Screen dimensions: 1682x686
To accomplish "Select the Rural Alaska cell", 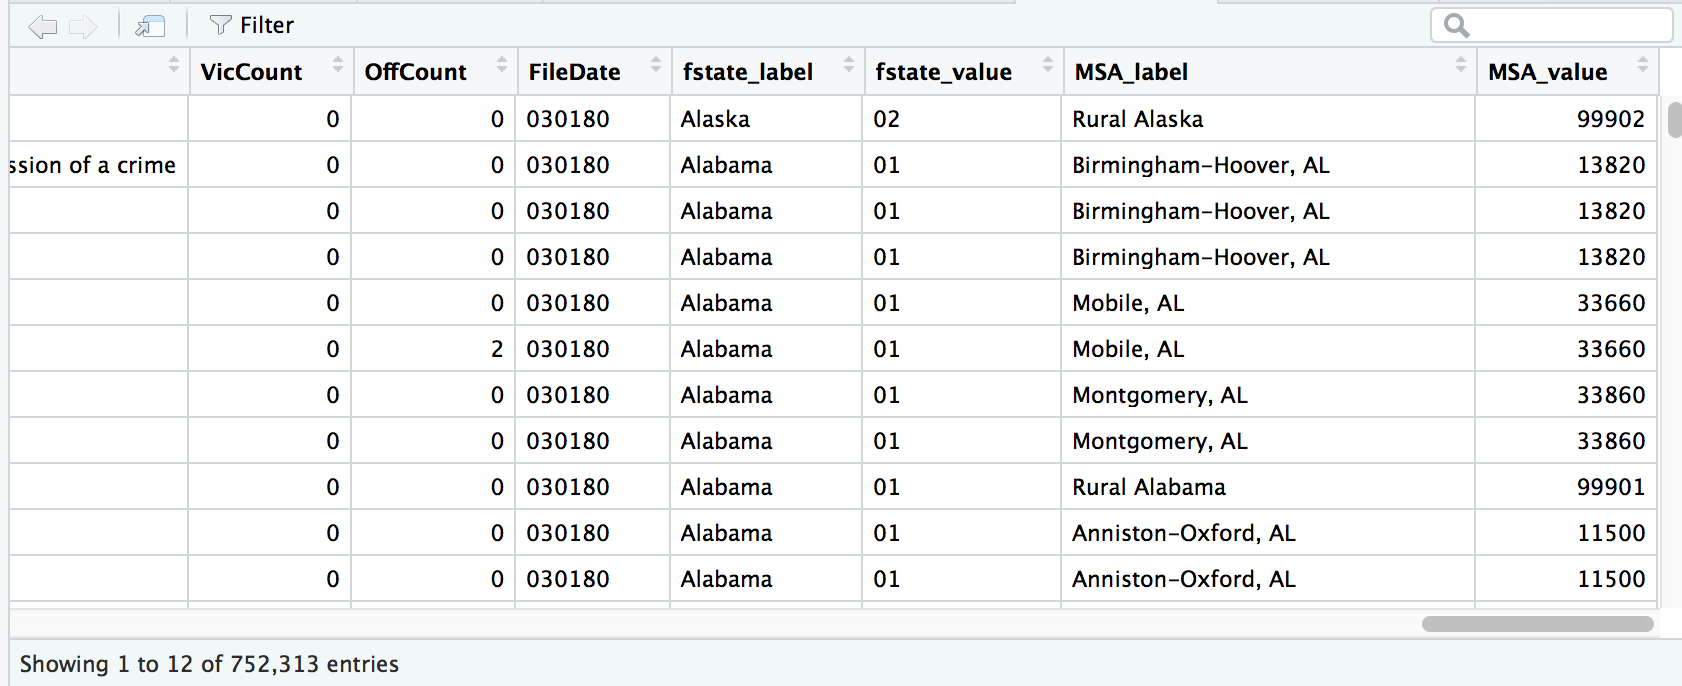I will 1137,119.
